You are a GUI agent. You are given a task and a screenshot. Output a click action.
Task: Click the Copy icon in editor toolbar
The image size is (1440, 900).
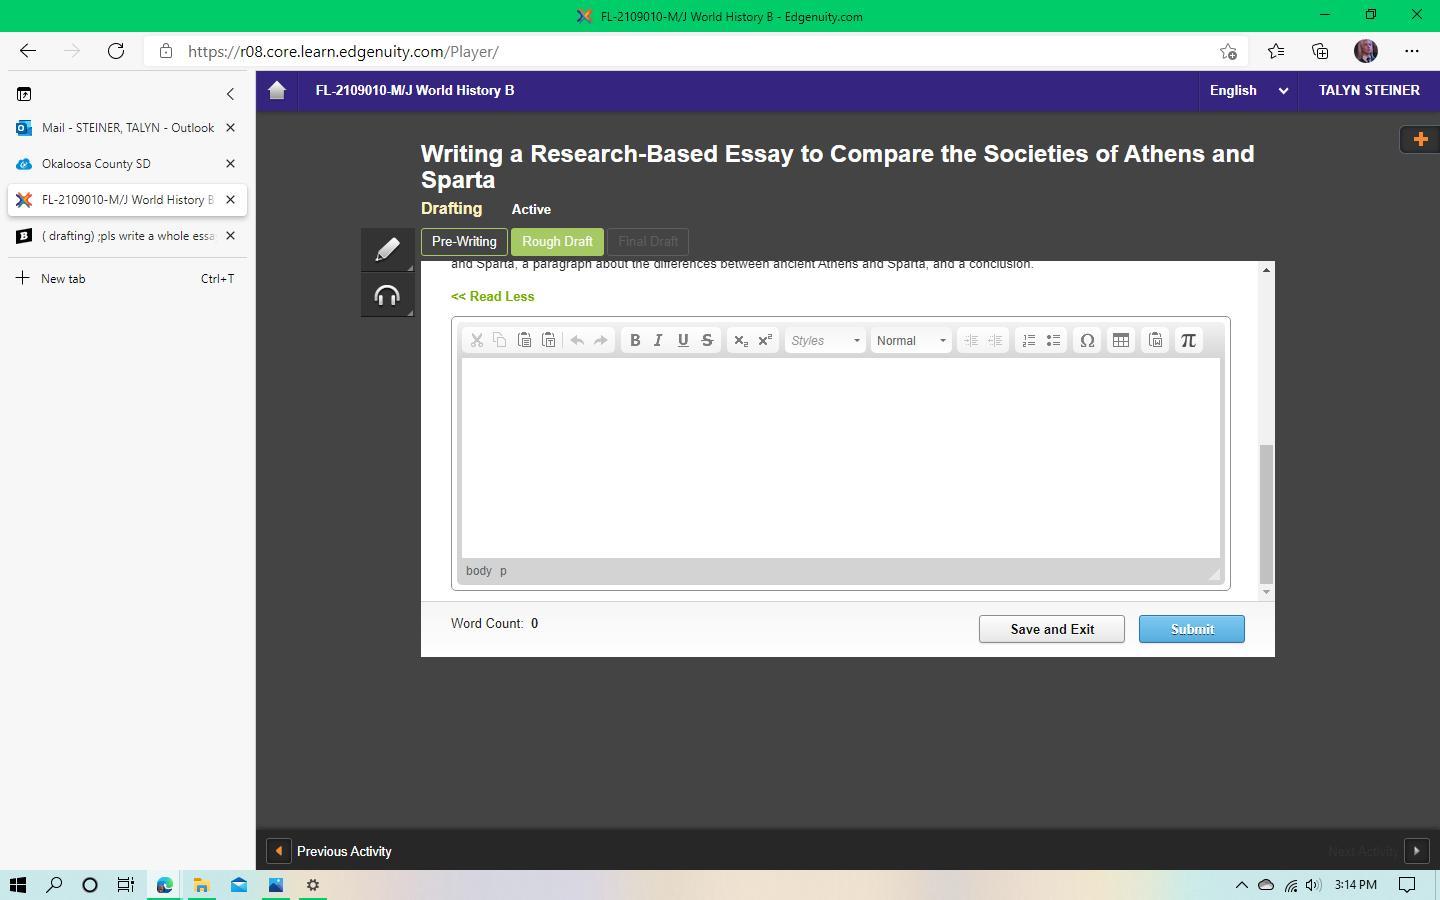coord(500,341)
